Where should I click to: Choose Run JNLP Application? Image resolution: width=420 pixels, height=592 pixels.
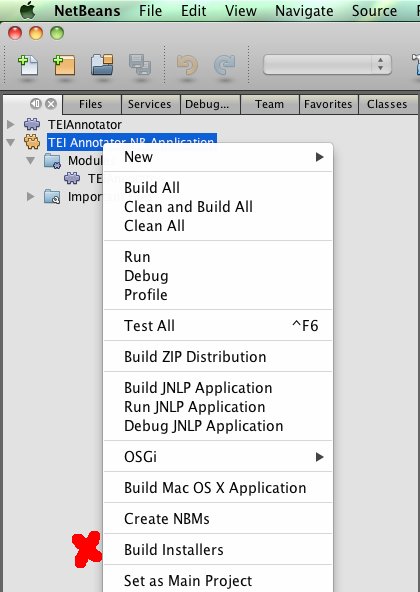point(218,407)
